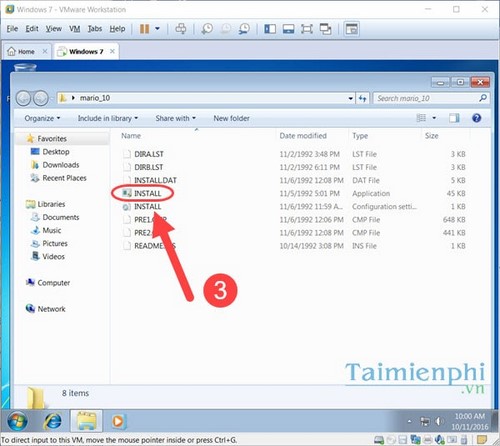Open the View menu in VMware
Viewport: 500px width, 446px height.
click(x=54, y=29)
